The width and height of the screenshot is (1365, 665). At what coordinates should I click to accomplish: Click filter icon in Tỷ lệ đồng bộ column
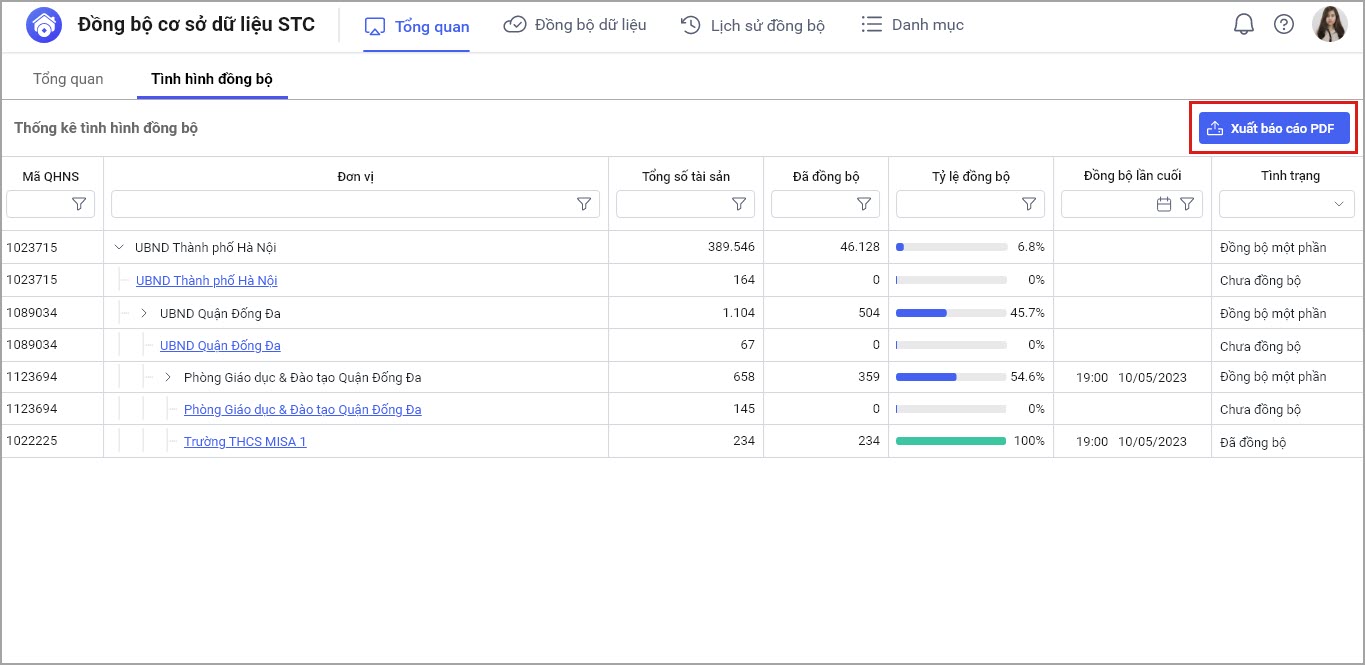click(1029, 204)
